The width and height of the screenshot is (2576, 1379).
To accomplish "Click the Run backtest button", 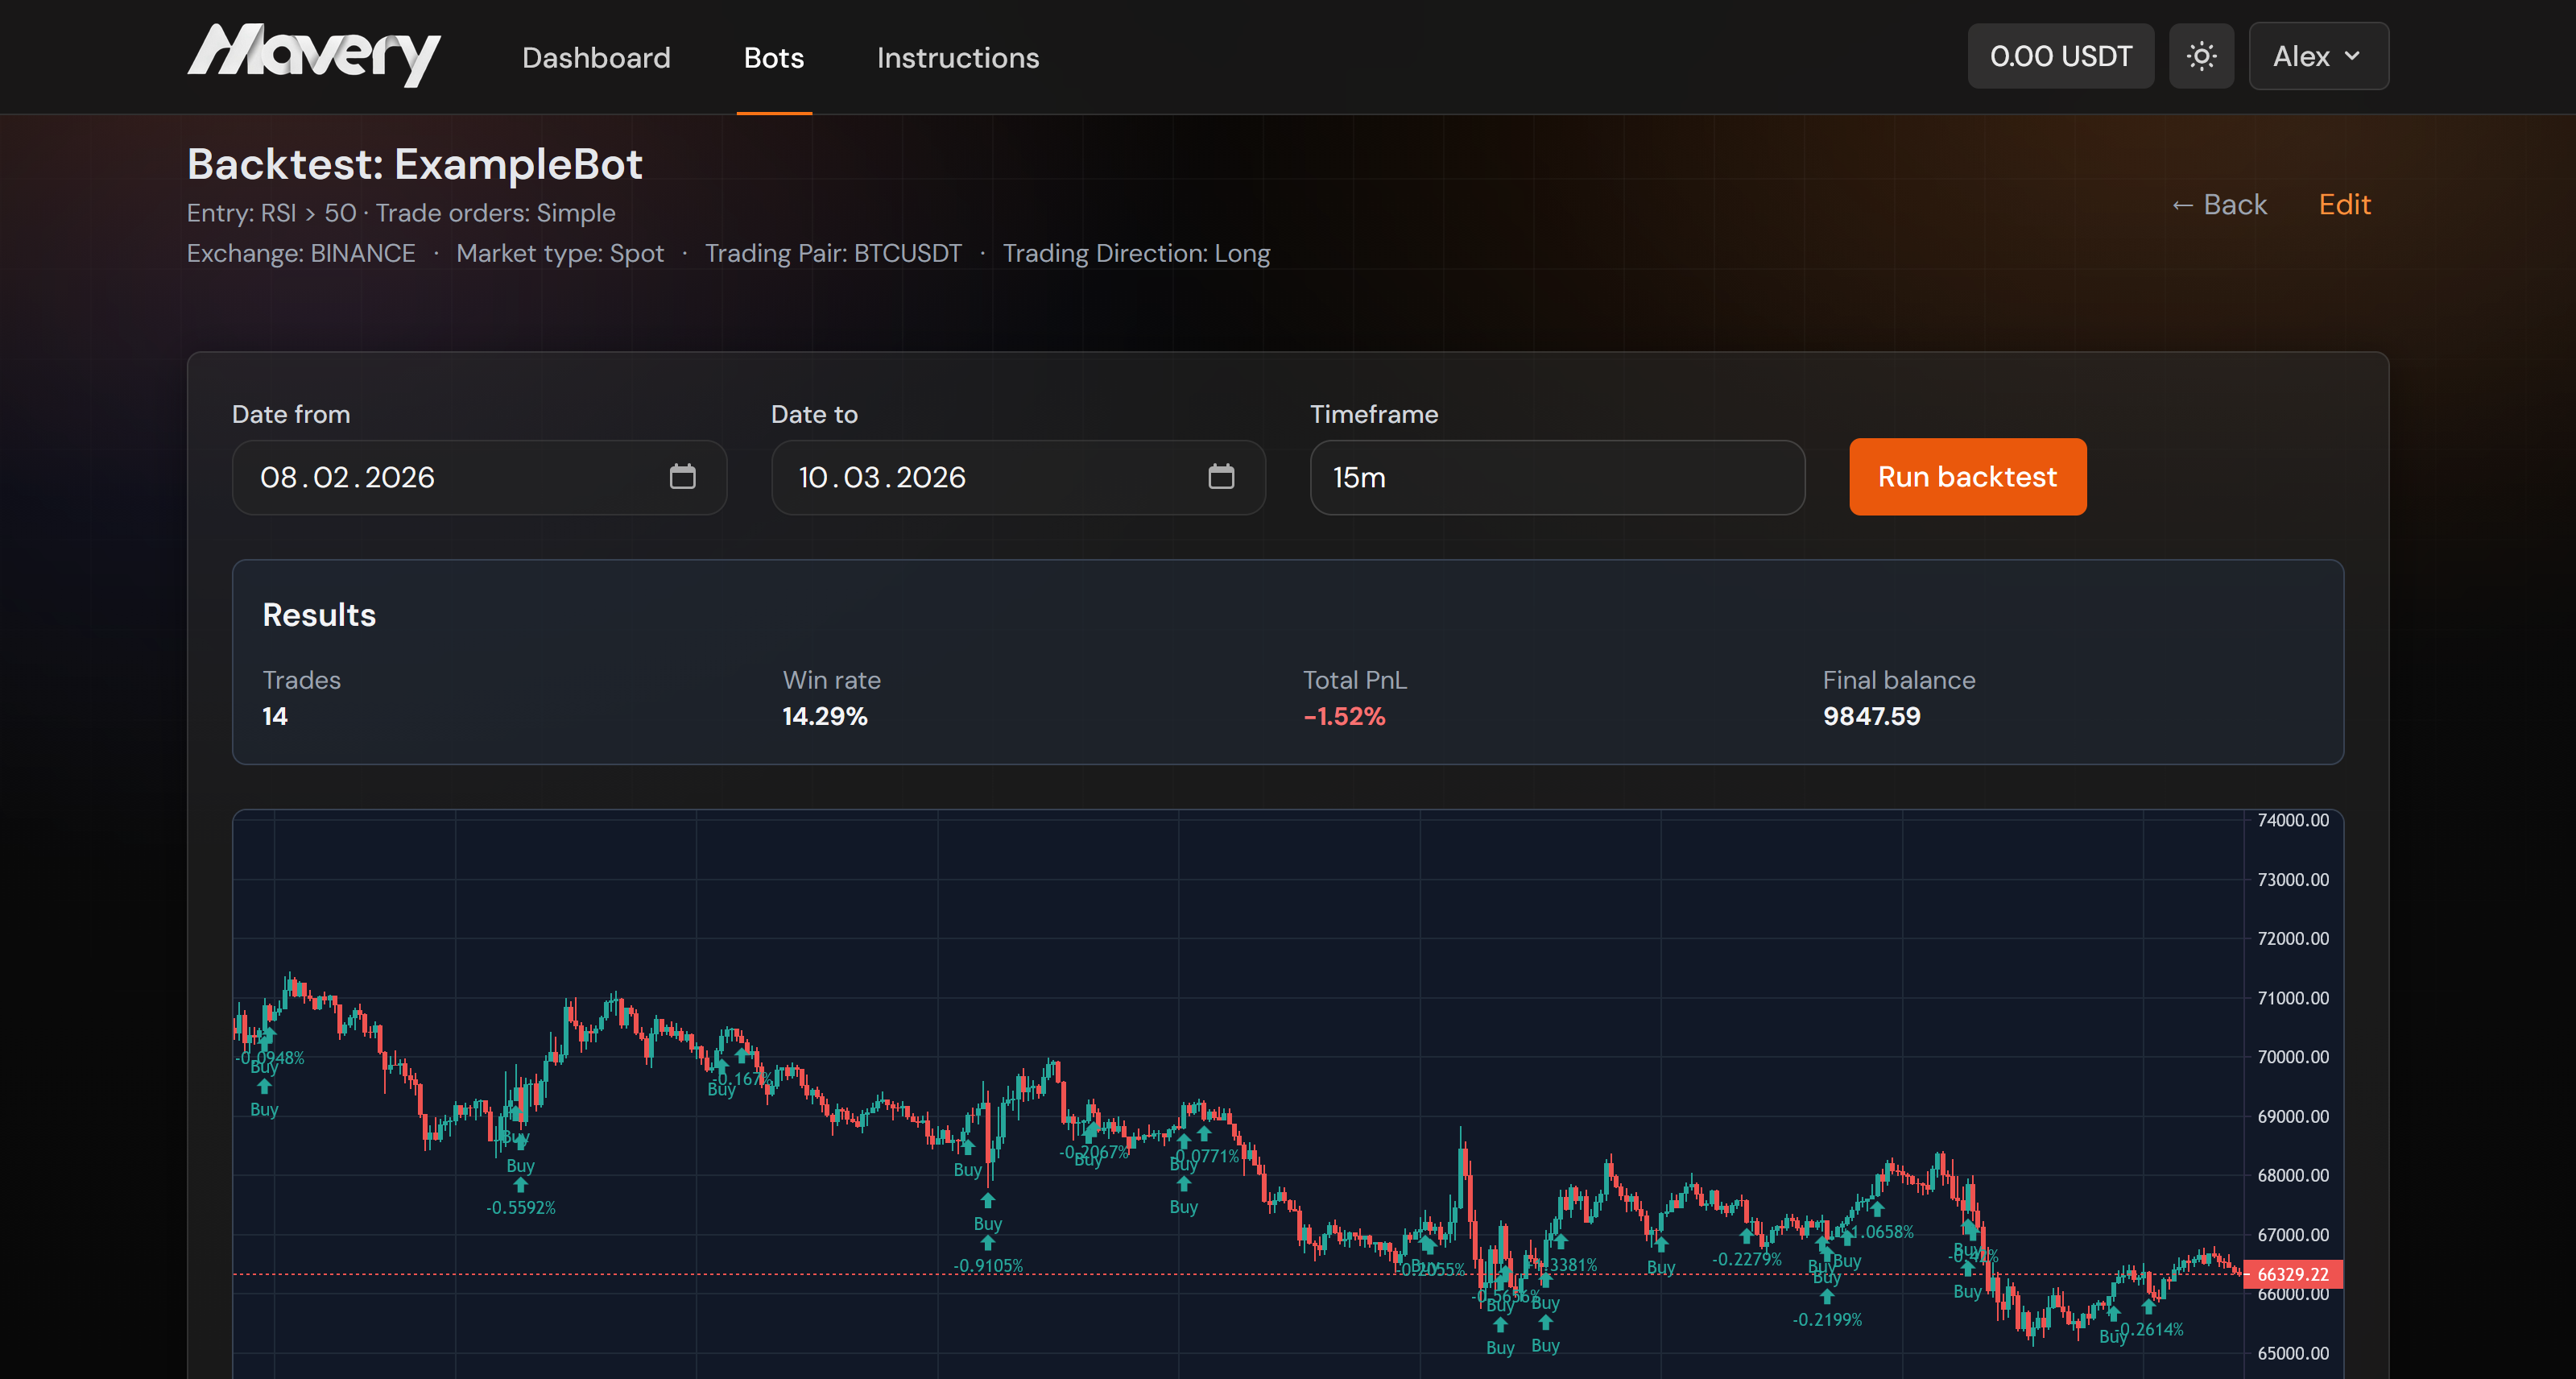I will point(1967,477).
